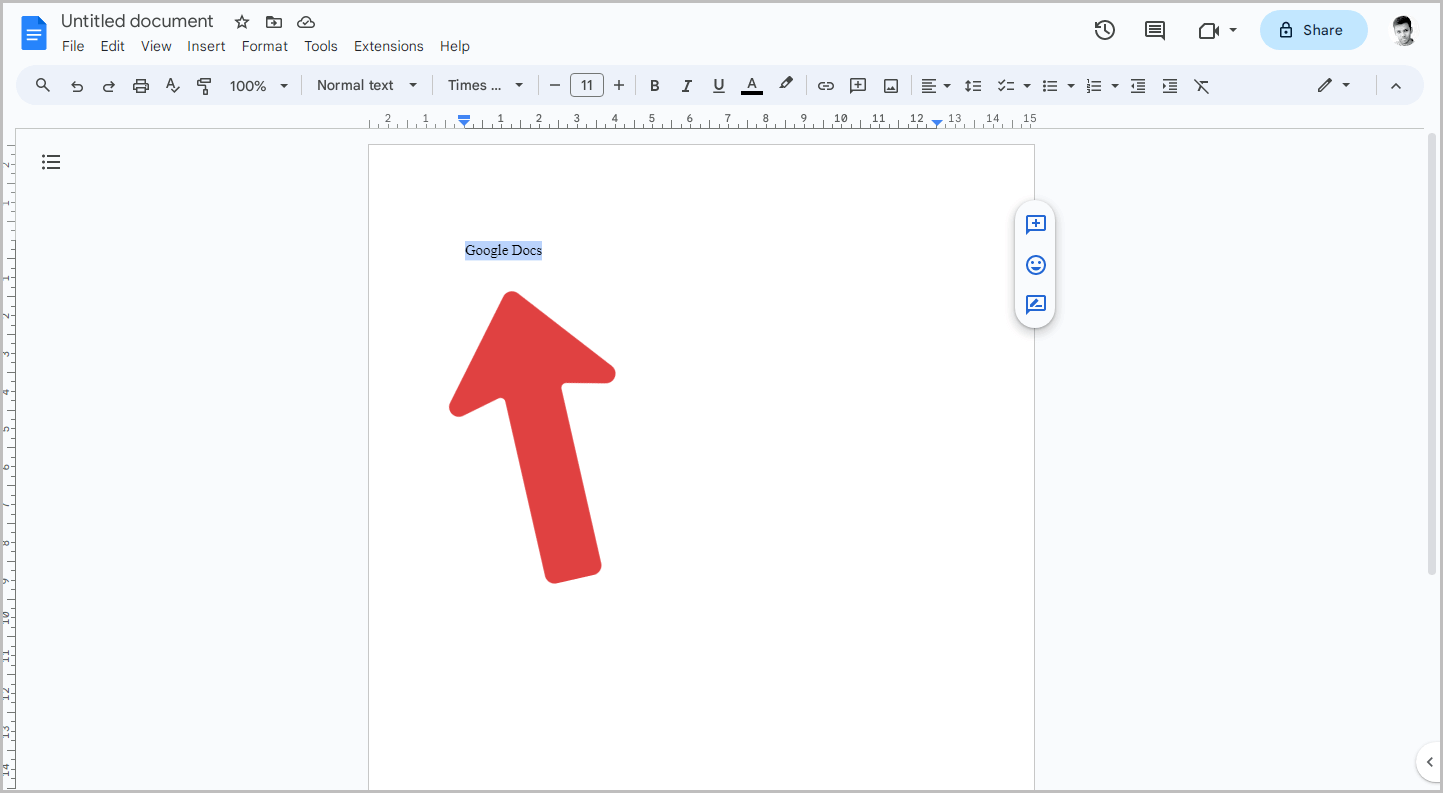
Task: Show document outline
Action: point(51,162)
